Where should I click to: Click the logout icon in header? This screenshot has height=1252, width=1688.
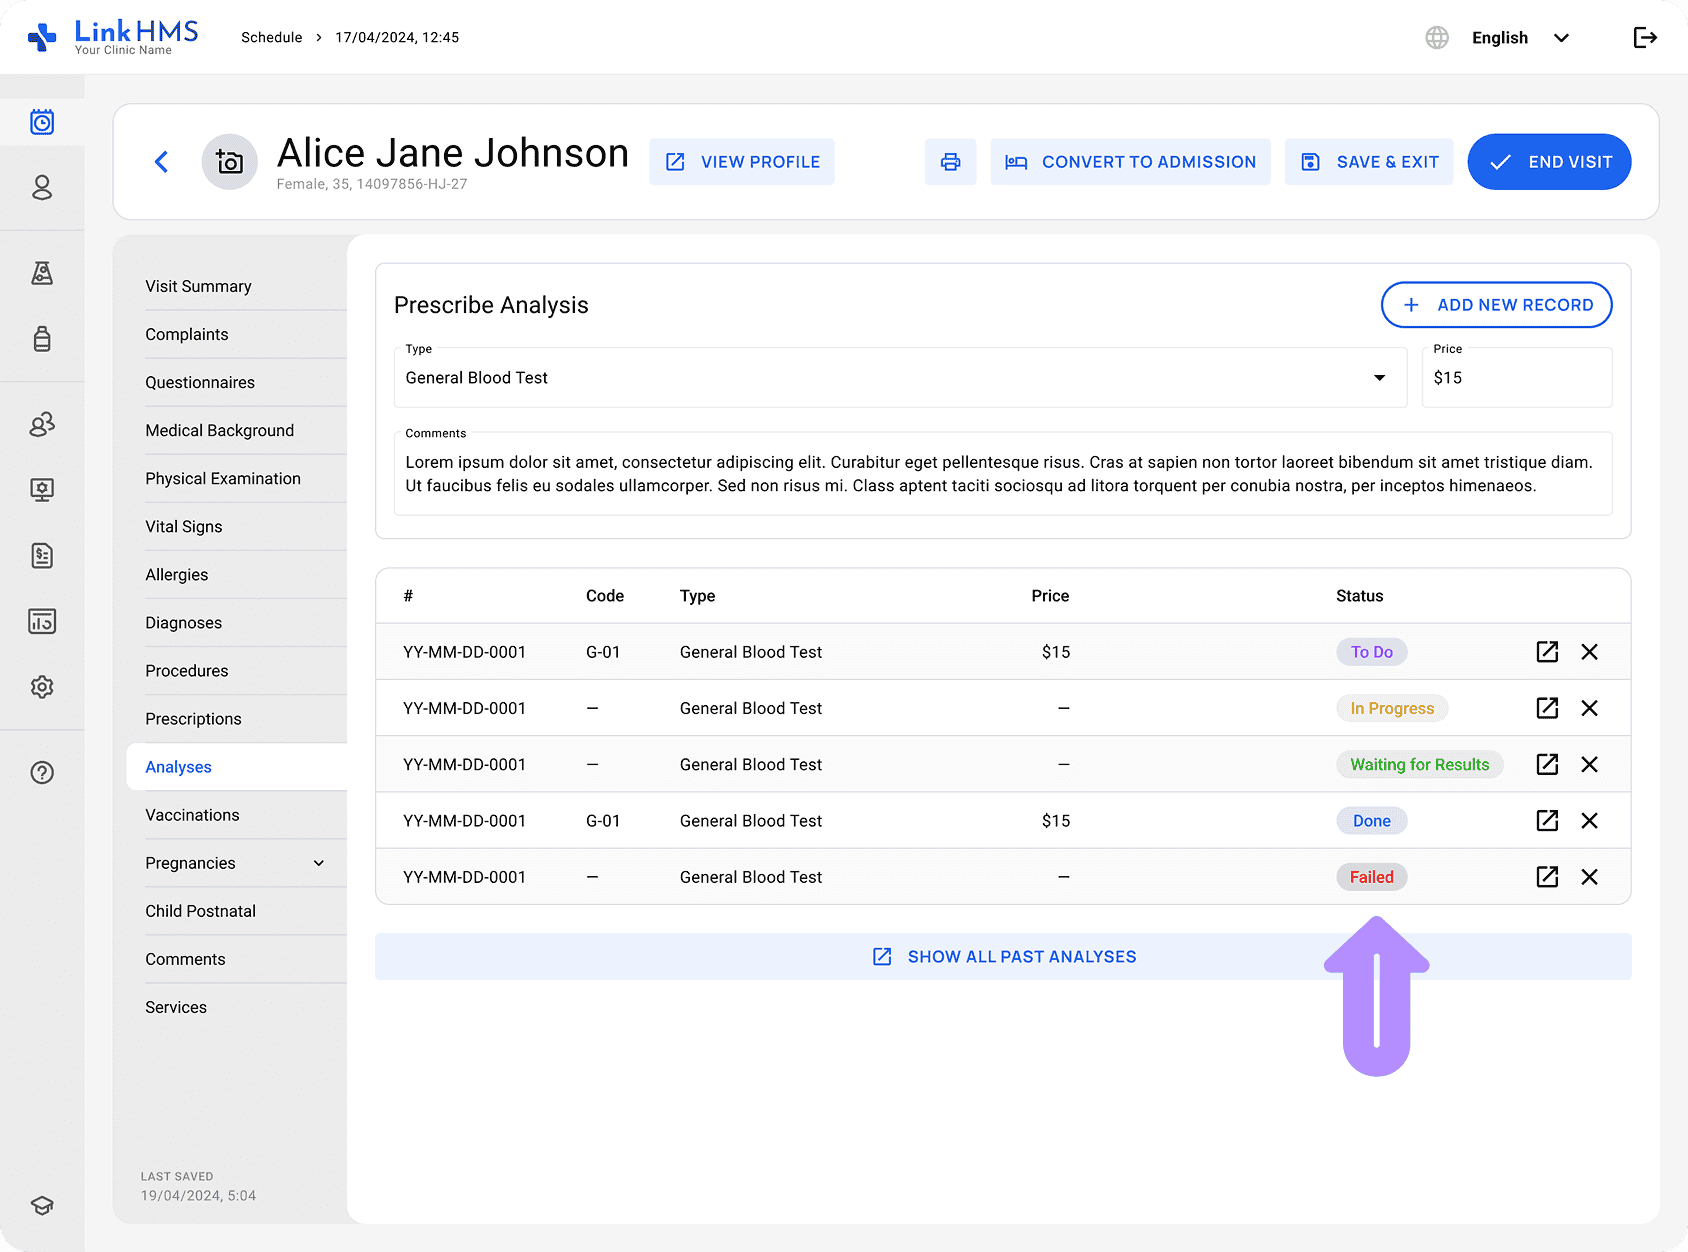click(1645, 38)
